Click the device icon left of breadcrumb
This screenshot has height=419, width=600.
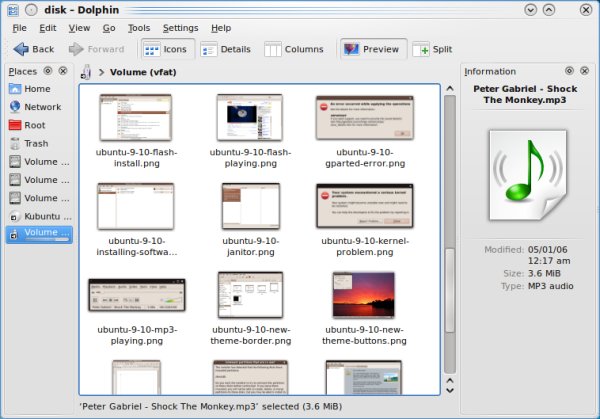pyautogui.click(x=88, y=72)
